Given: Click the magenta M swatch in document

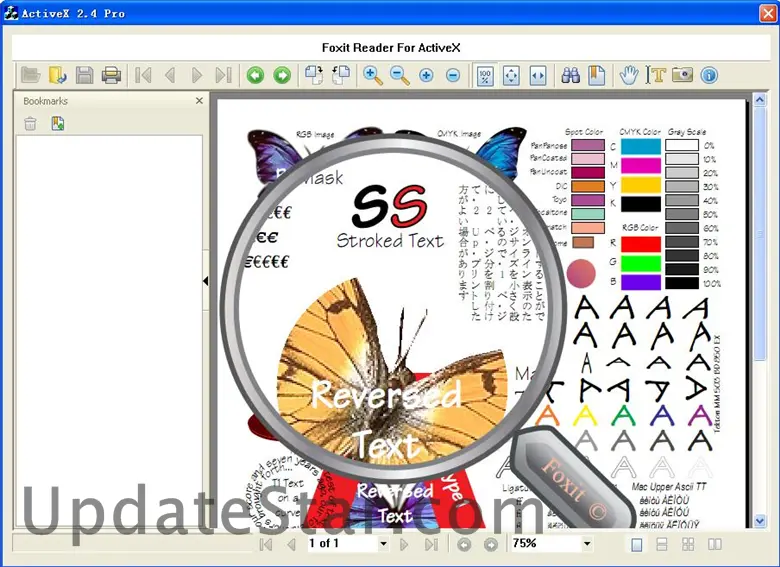Looking at the screenshot, I should [641, 166].
